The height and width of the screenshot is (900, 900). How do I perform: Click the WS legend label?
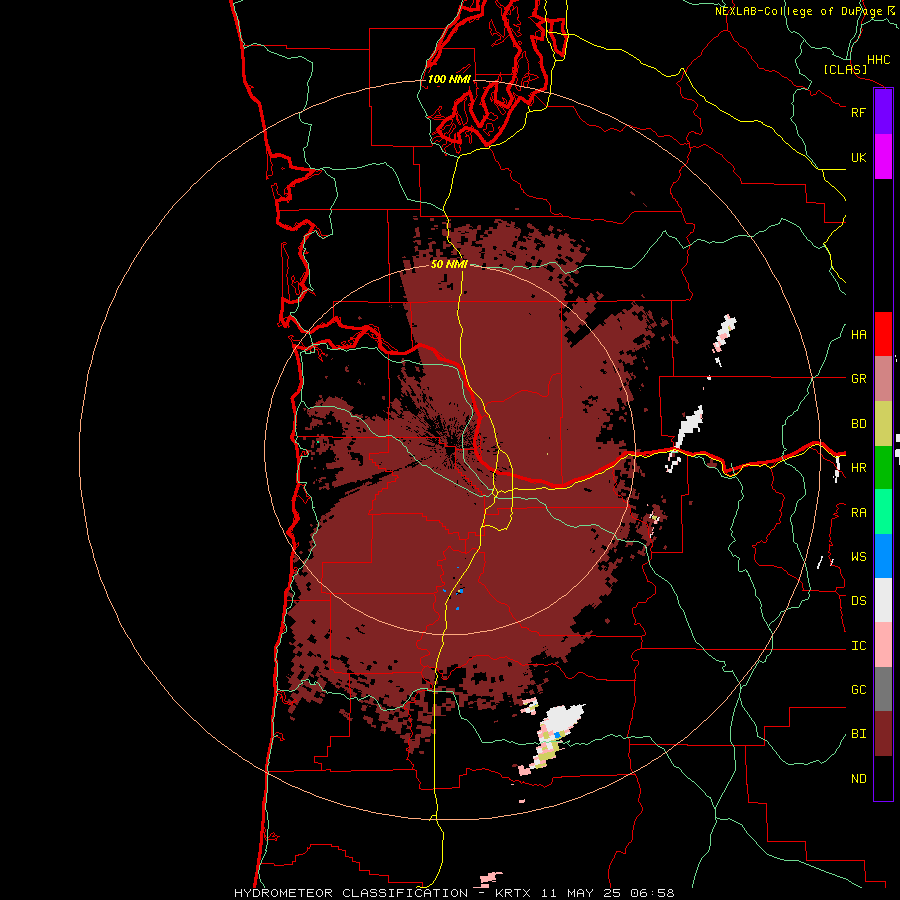point(858,557)
